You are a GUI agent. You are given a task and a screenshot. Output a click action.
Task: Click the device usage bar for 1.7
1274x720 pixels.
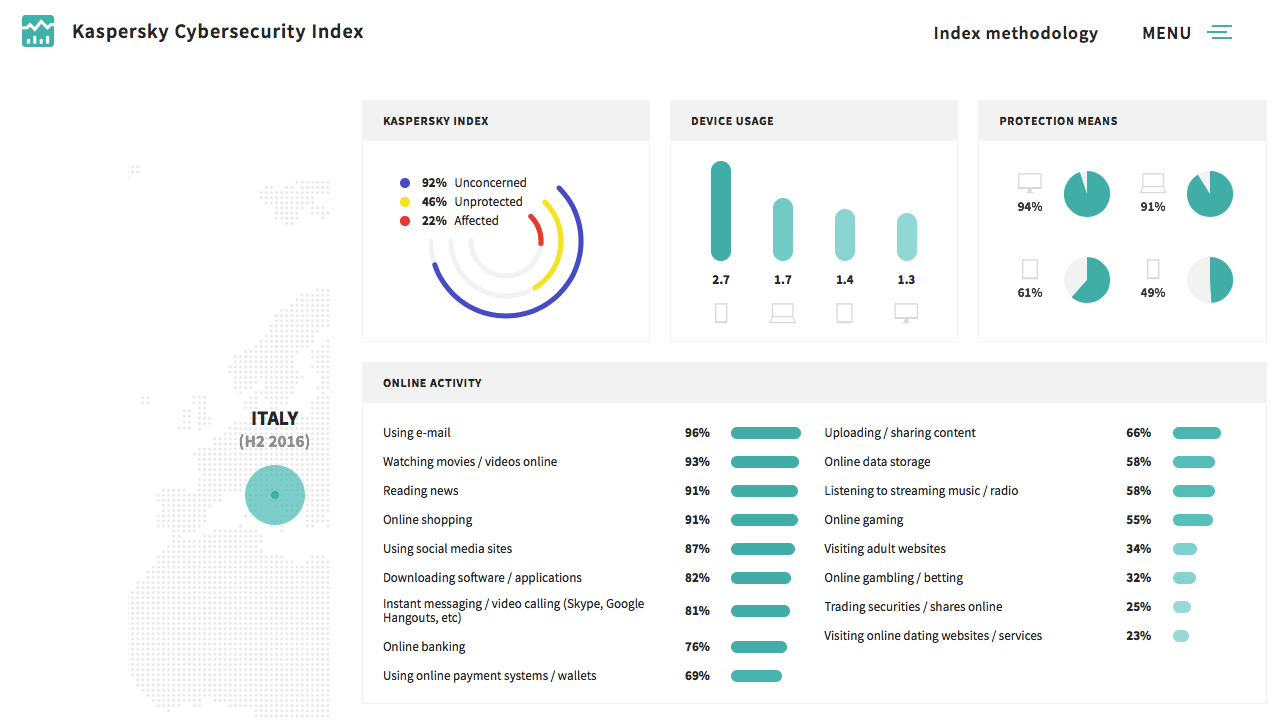coord(783,230)
